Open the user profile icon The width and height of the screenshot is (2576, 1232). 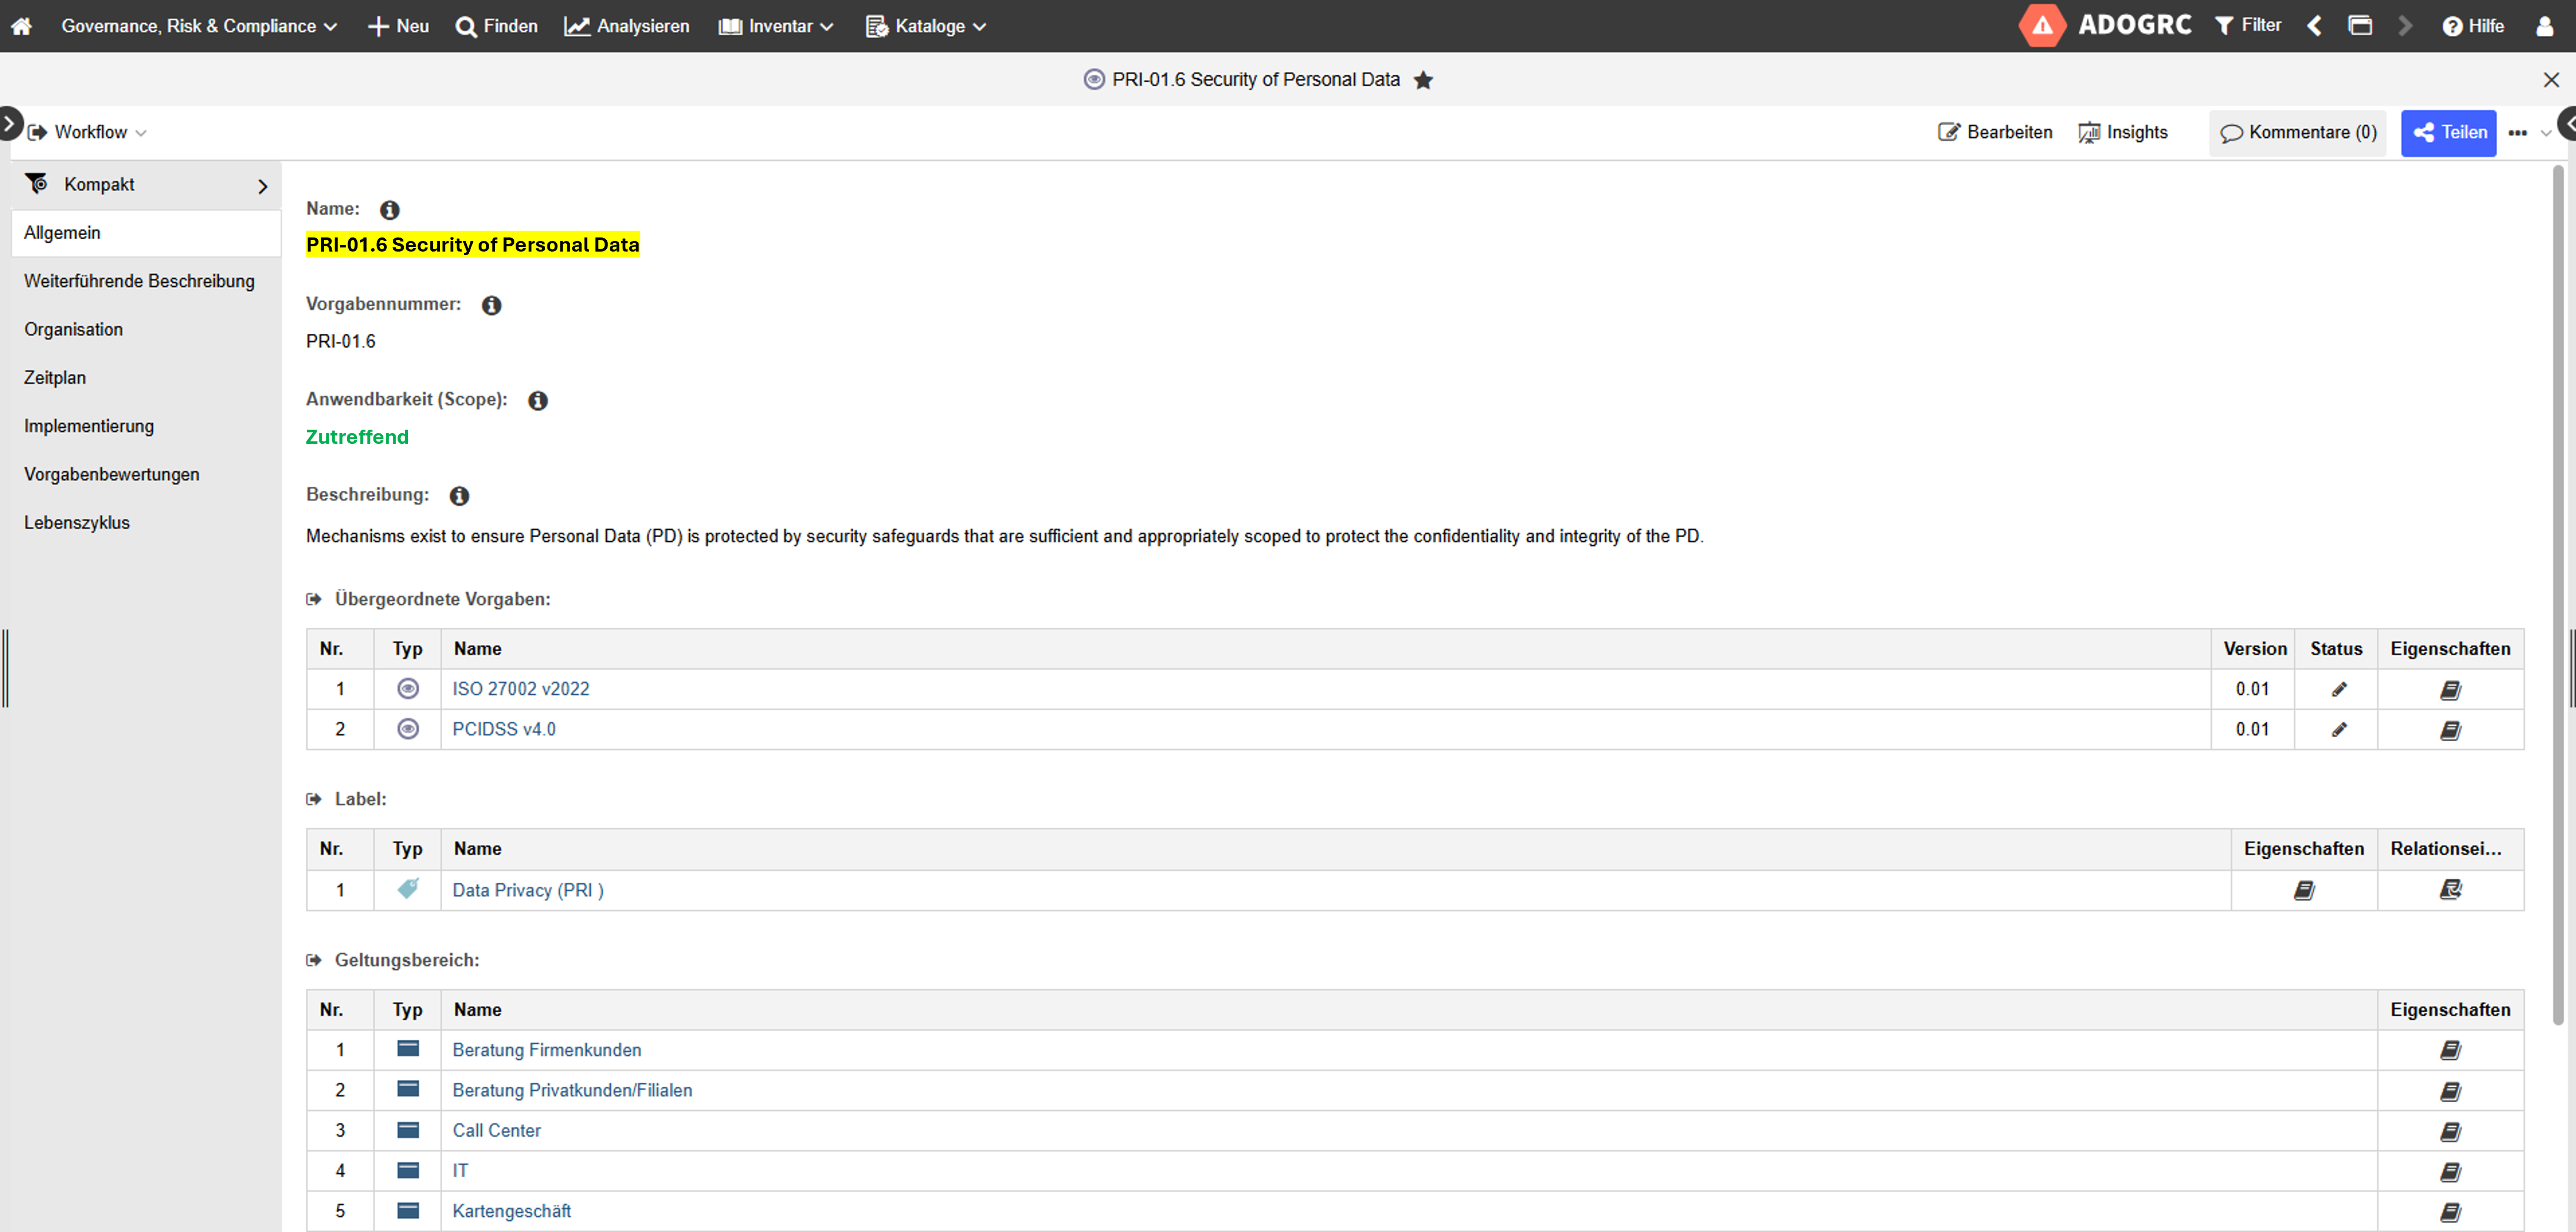[2544, 26]
